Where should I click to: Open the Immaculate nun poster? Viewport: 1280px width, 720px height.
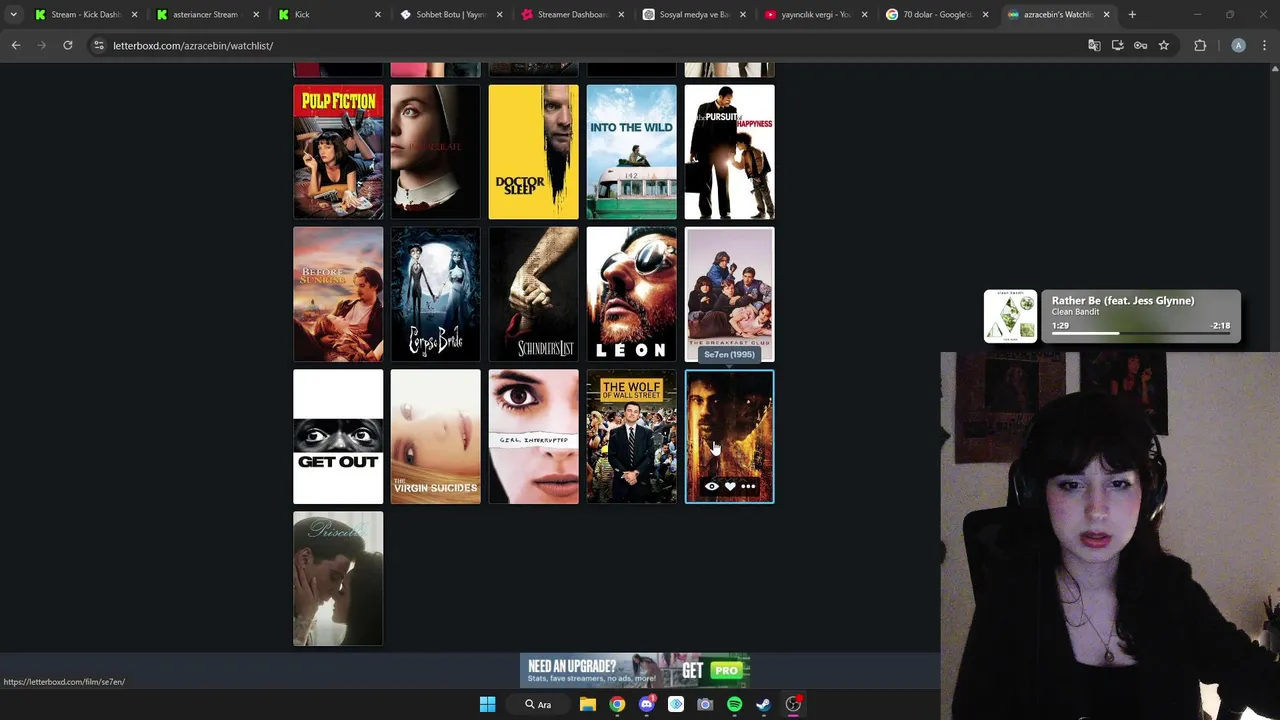click(436, 152)
